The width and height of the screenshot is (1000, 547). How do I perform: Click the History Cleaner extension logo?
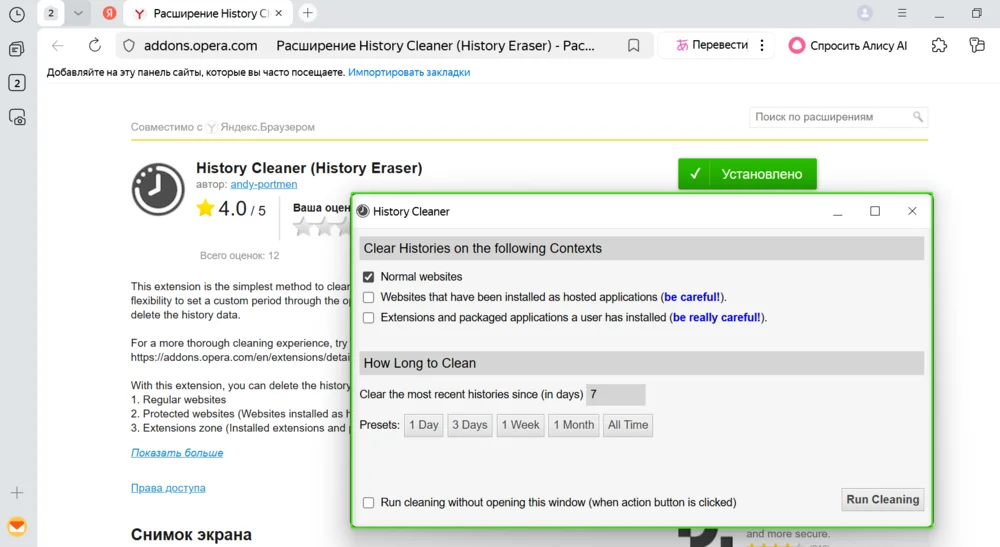tap(158, 189)
